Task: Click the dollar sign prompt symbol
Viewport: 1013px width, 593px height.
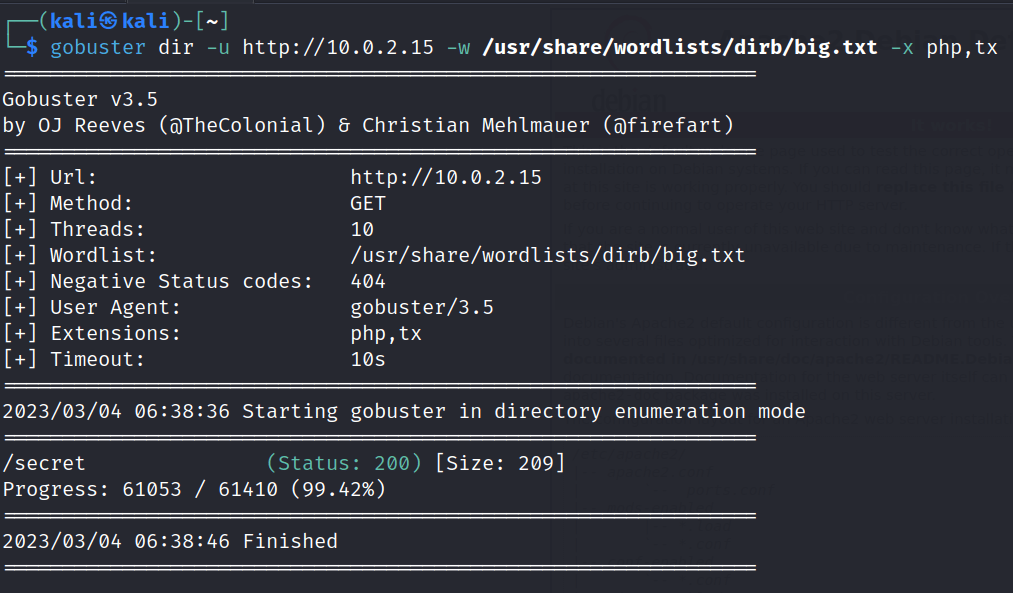Action: coord(32,47)
